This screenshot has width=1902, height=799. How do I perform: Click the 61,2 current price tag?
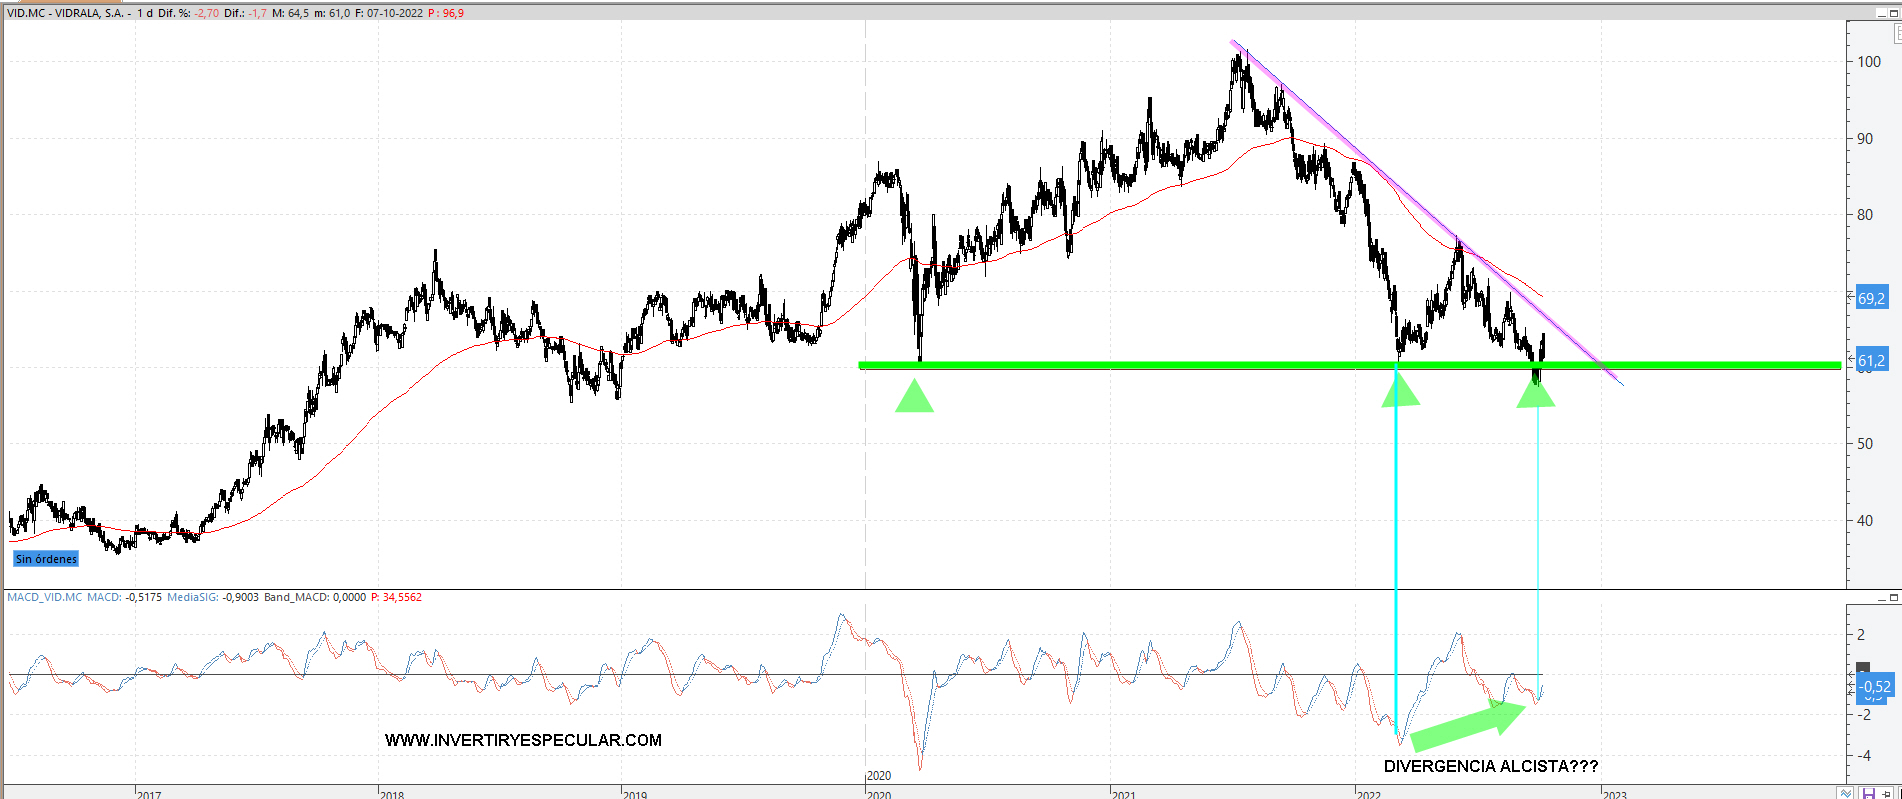(1871, 361)
